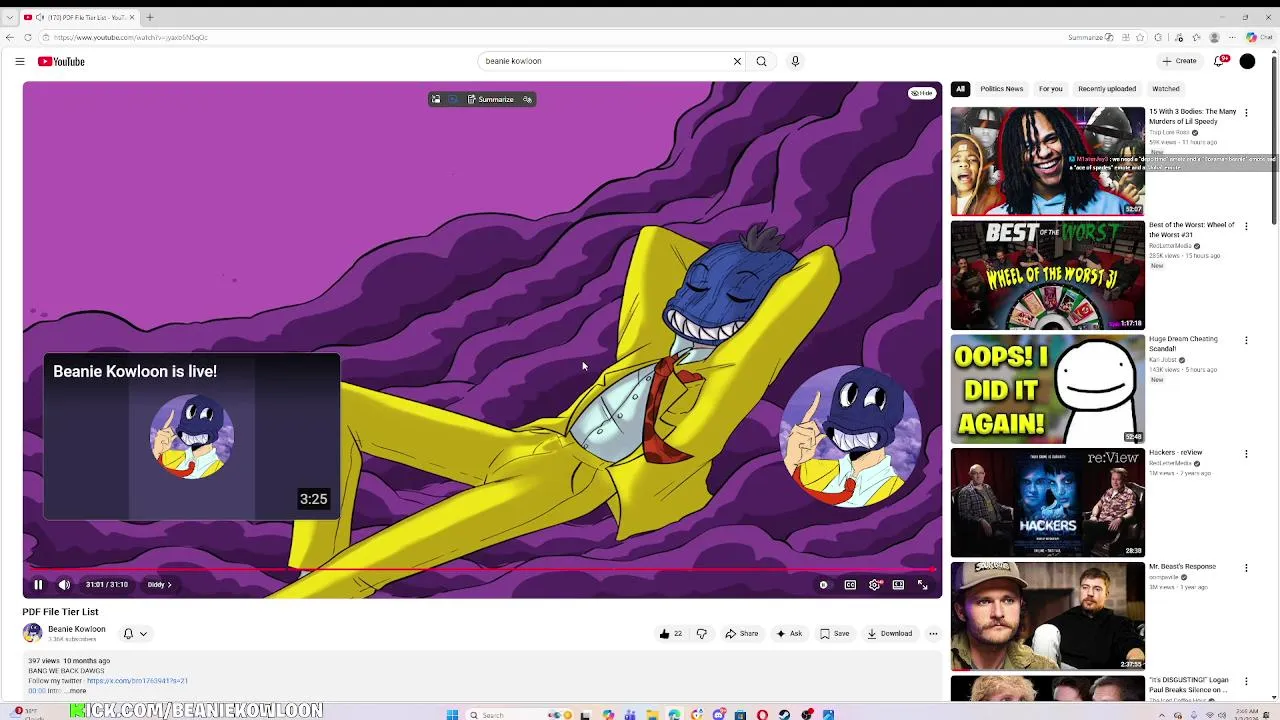Click Summarize in the video overlay toolbar
The height and width of the screenshot is (720, 1280).
tap(491, 99)
